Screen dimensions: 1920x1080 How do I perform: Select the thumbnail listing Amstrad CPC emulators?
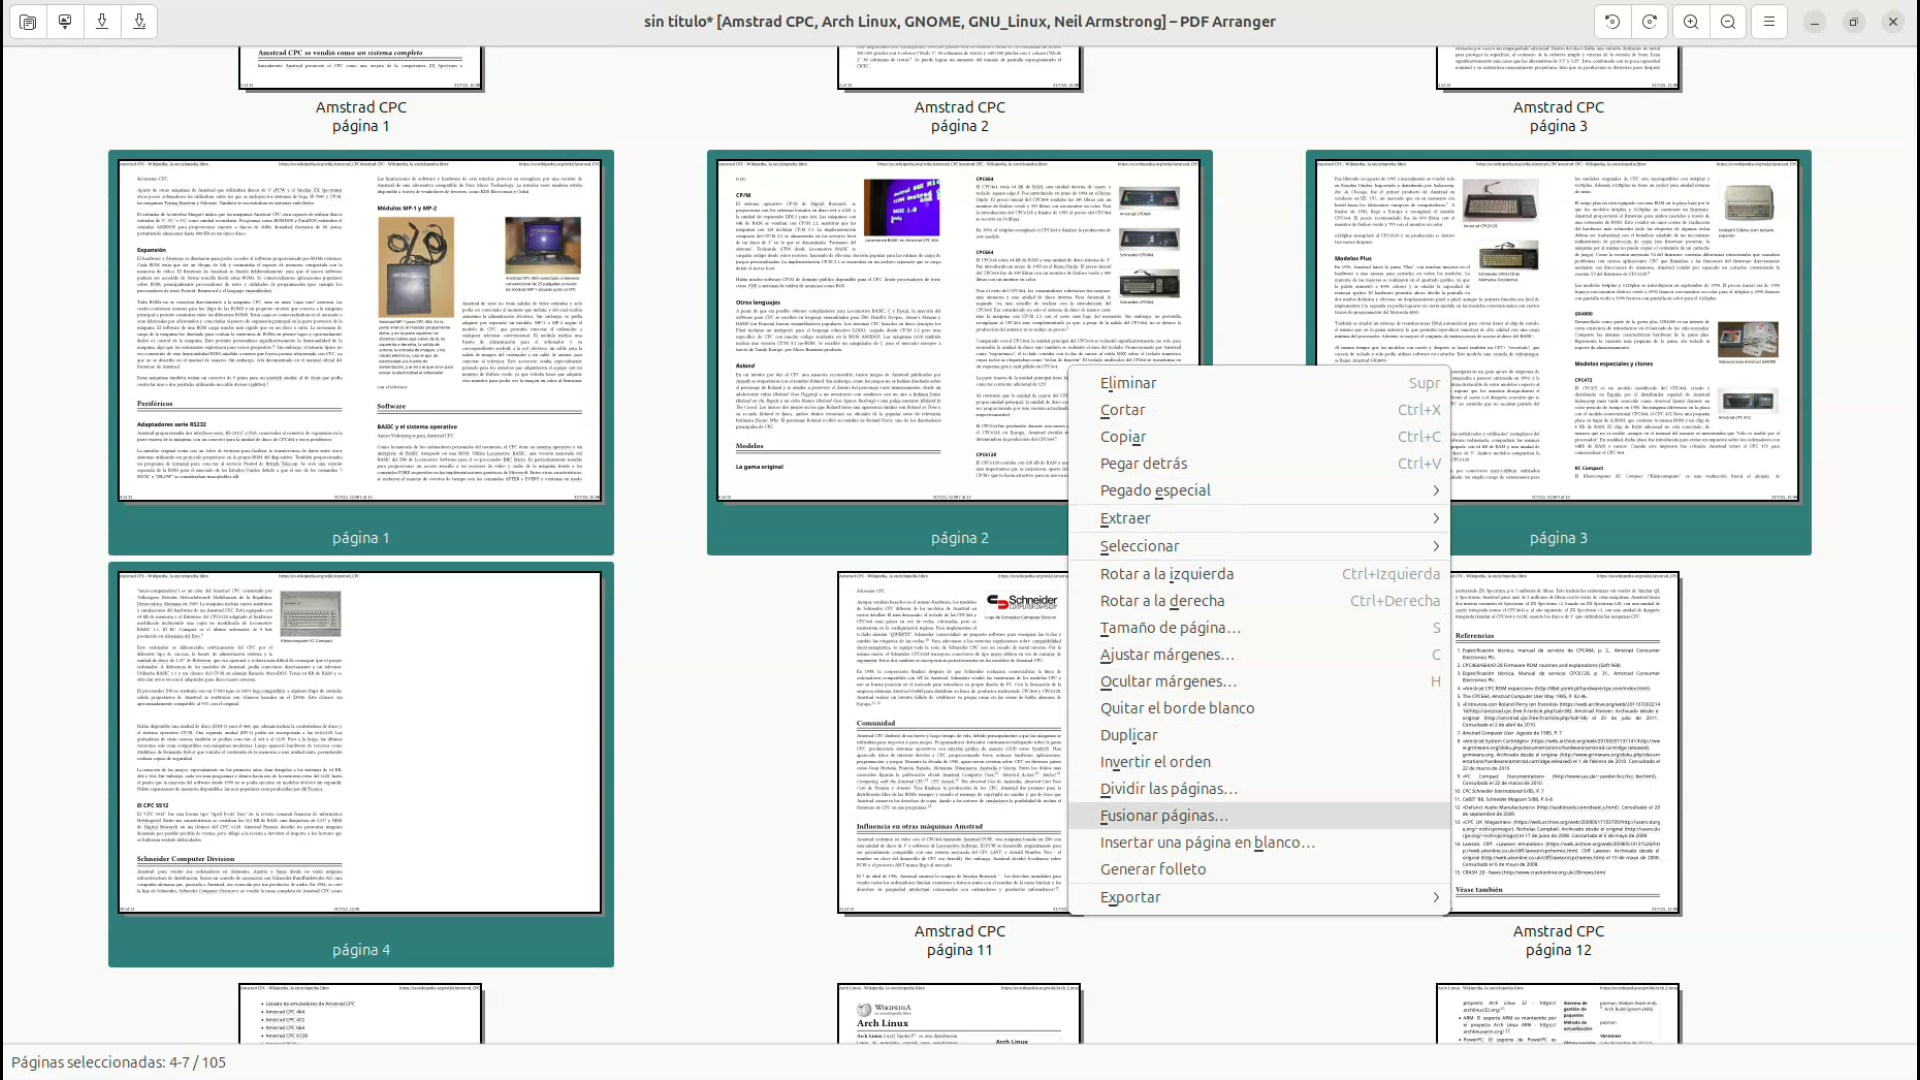361,1013
